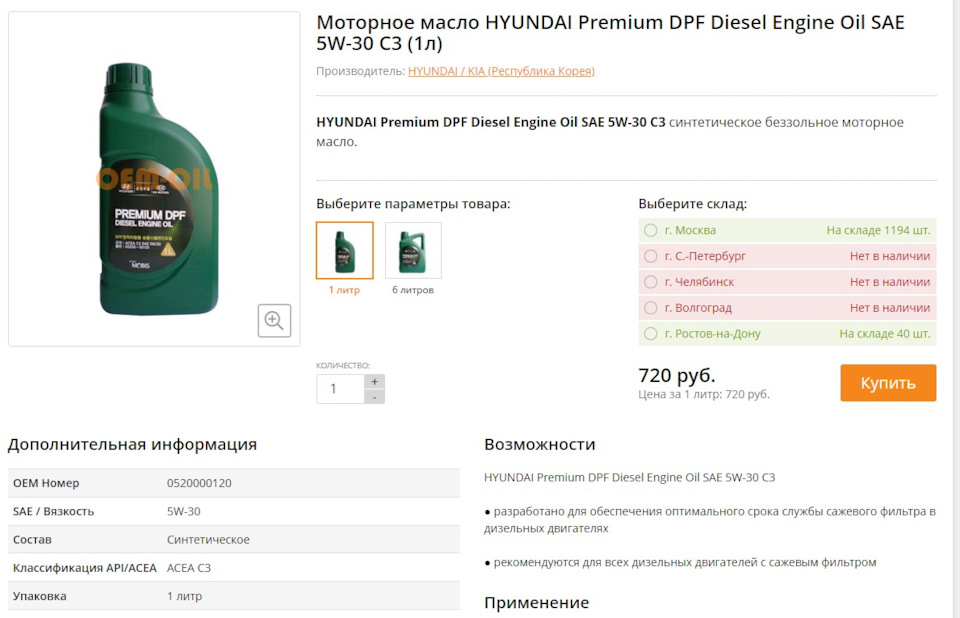Open the HYUNDAI / KIA manufacturer link
The width and height of the screenshot is (960, 618).
tap(501, 71)
